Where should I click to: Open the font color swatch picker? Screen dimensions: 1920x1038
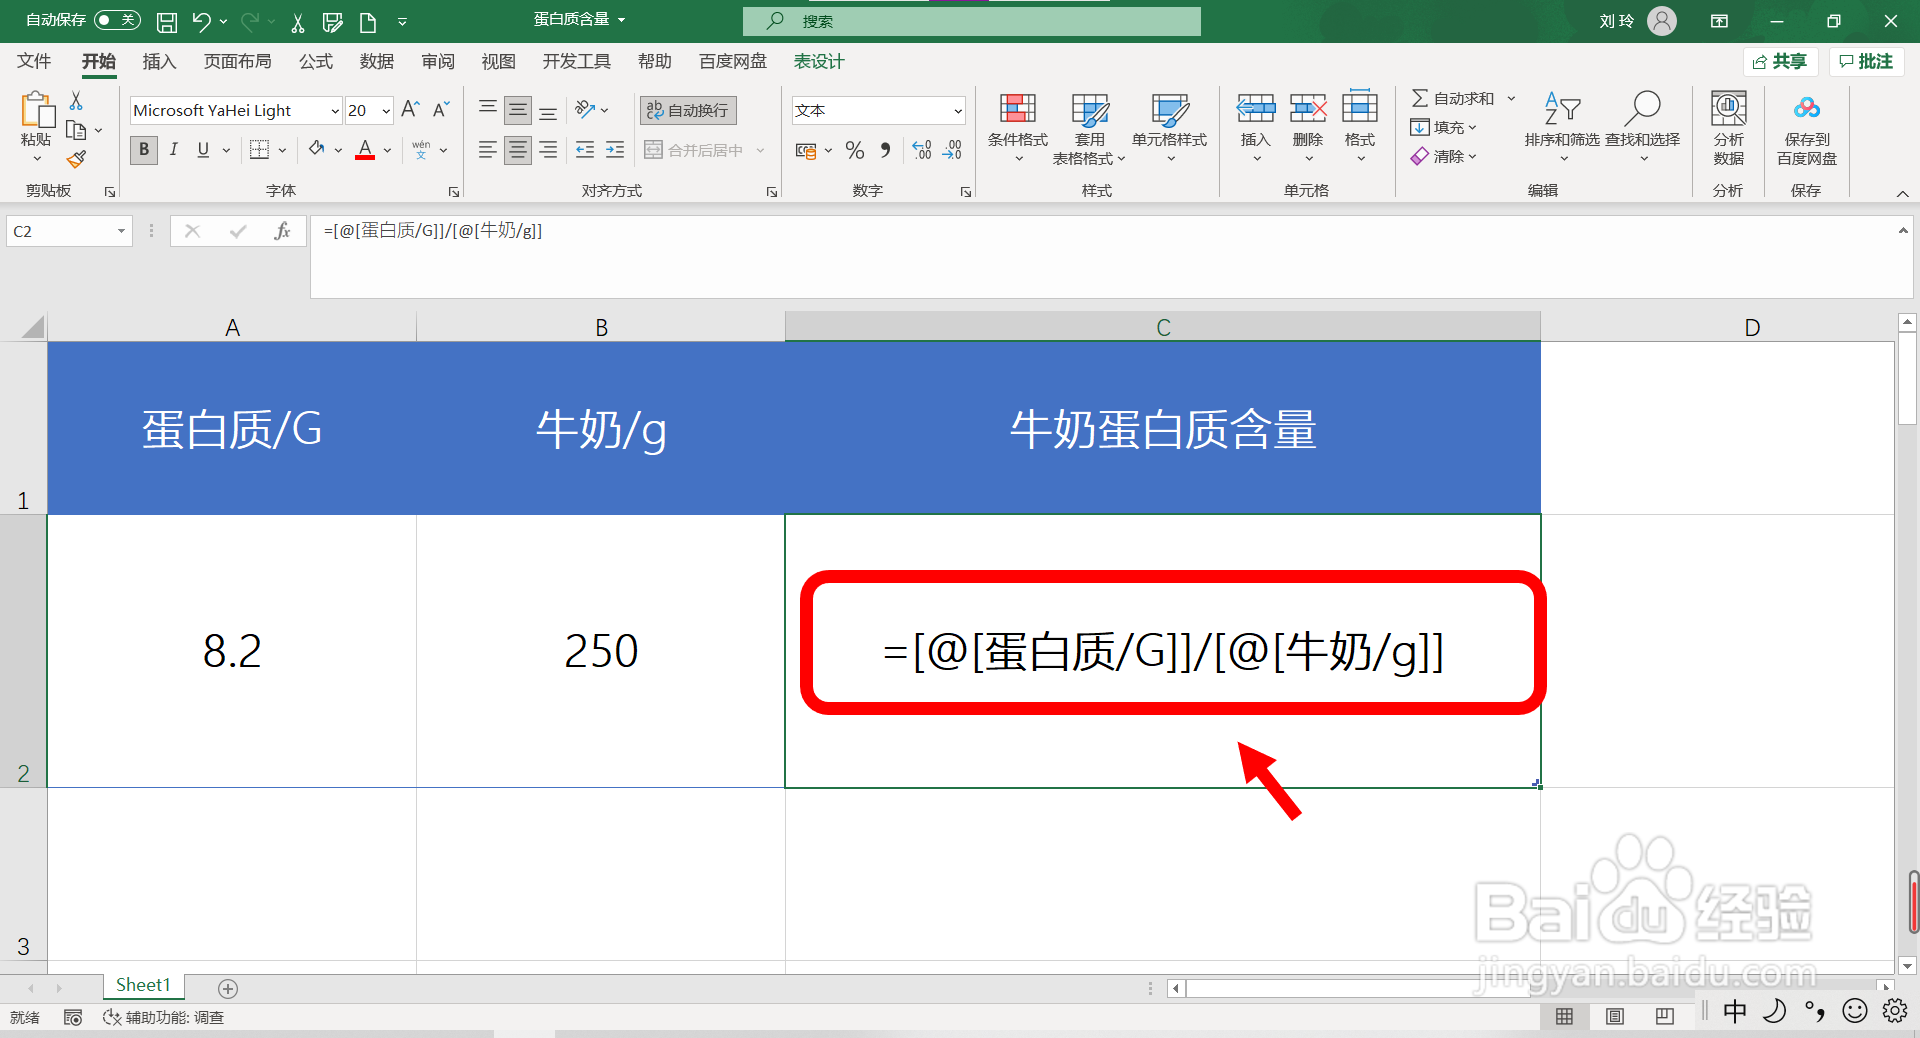point(385,150)
